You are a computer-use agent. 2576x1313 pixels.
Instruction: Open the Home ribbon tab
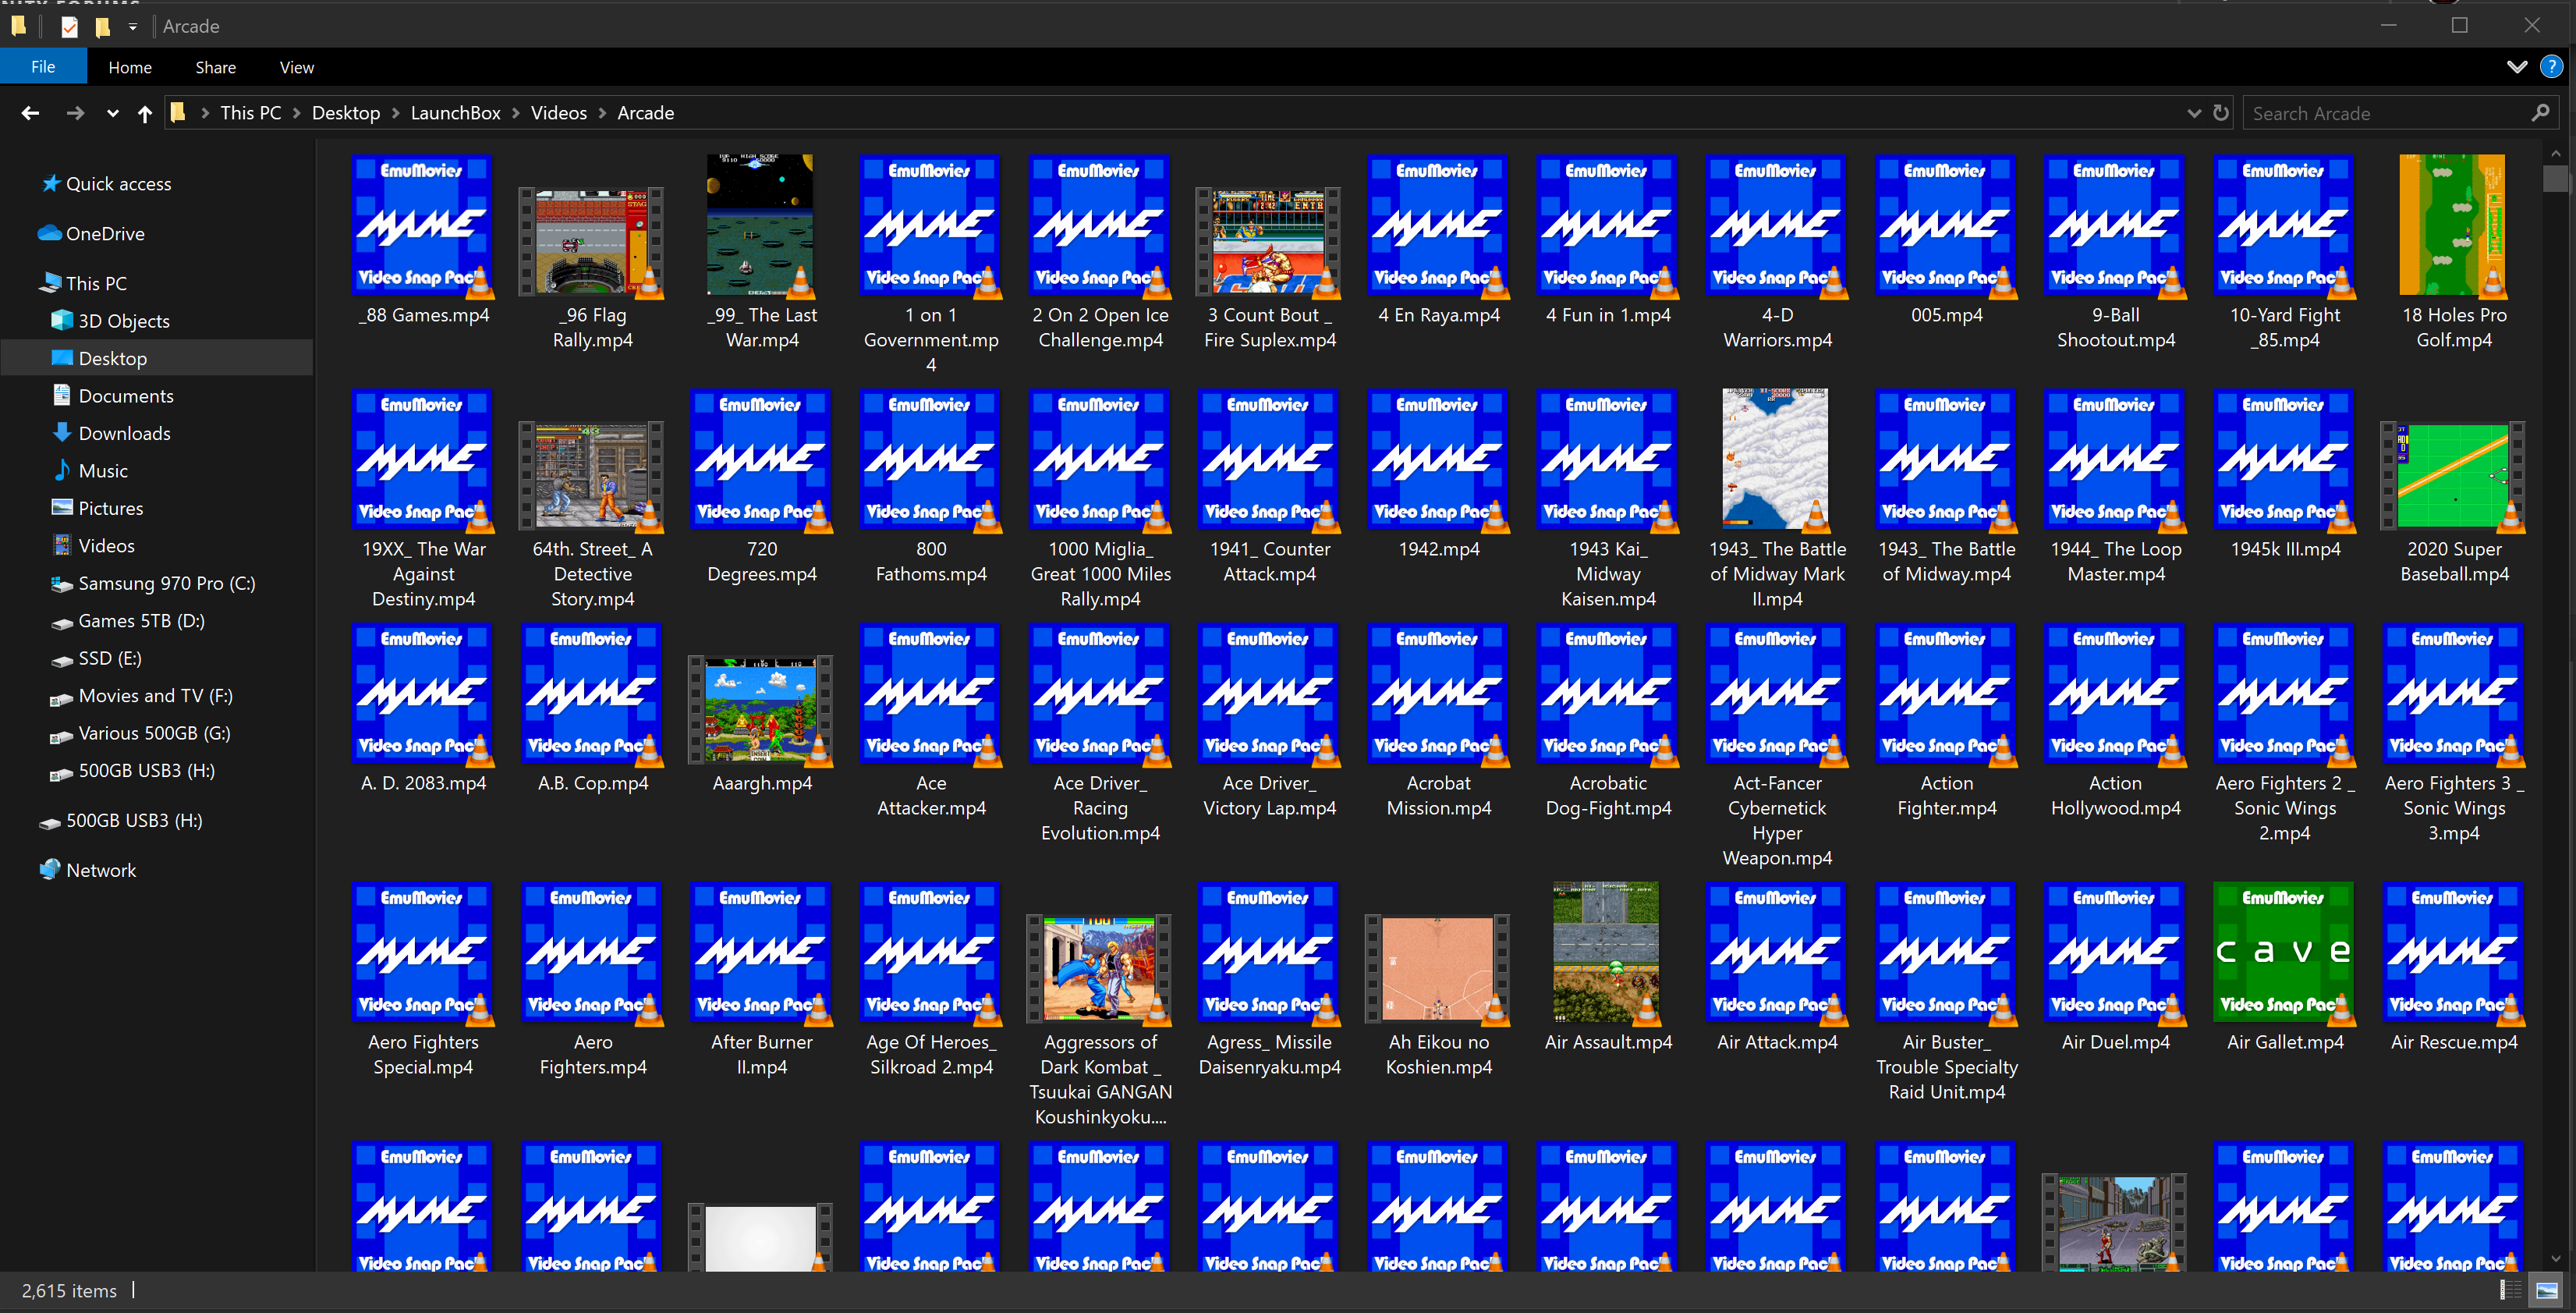[x=130, y=67]
